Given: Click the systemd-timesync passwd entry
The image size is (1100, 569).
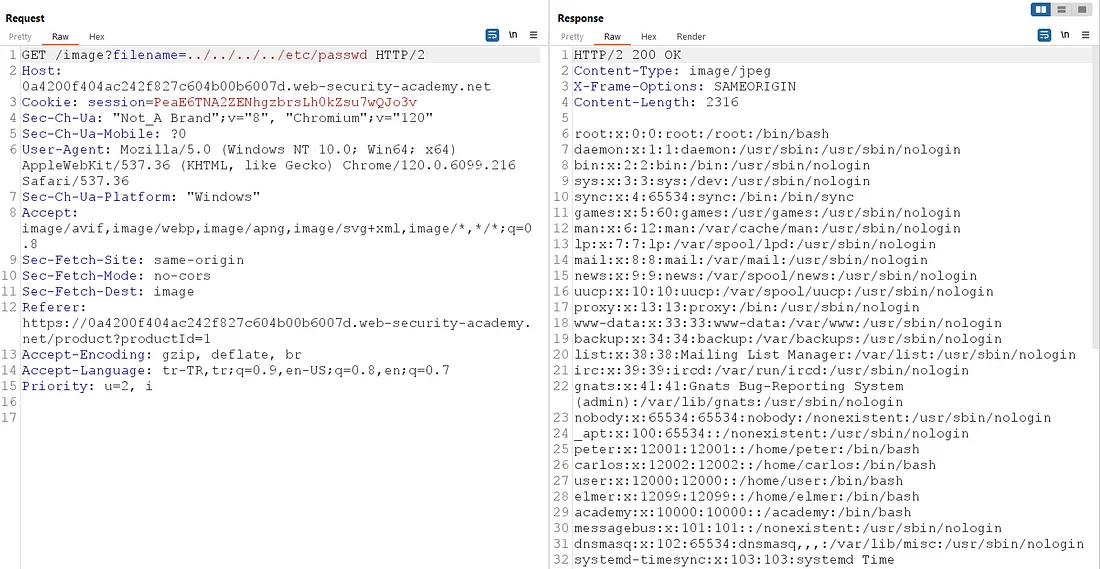Looking at the screenshot, I should click(x=735, y=560).
